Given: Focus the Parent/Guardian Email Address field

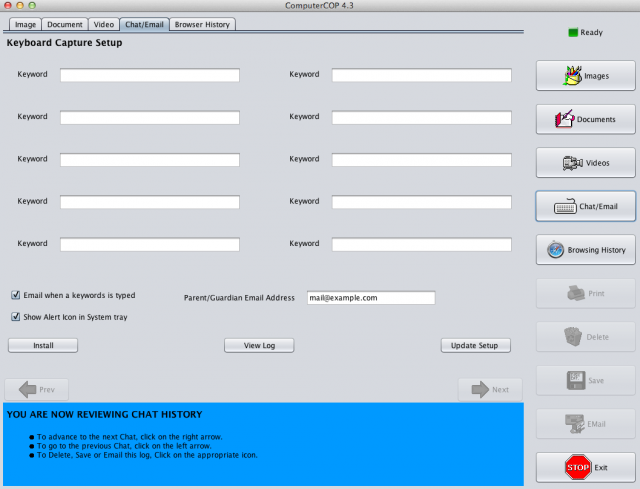Looking at the screenshot, I should 371,298.
